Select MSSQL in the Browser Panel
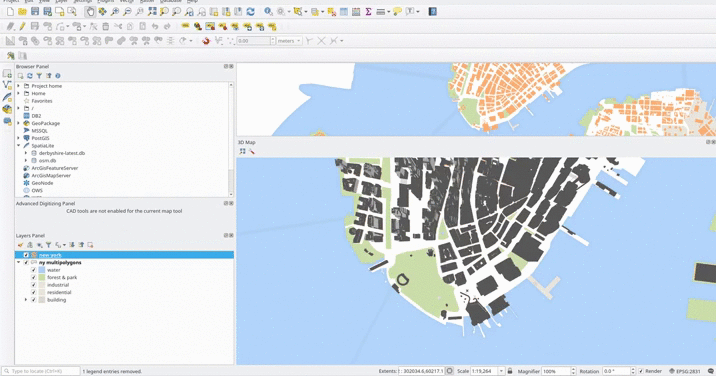The image size is (716, 376). click(x=39, y=131)
